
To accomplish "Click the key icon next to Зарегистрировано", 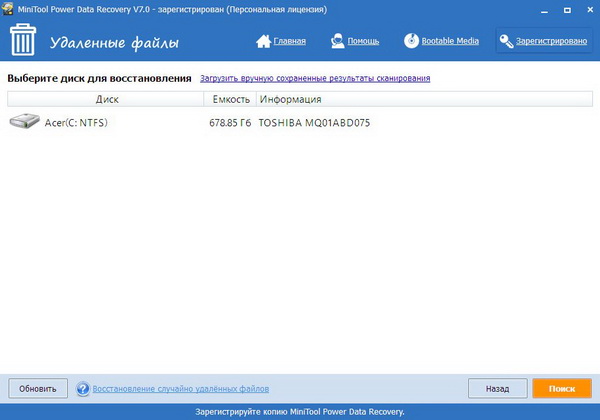I will 506,41.
